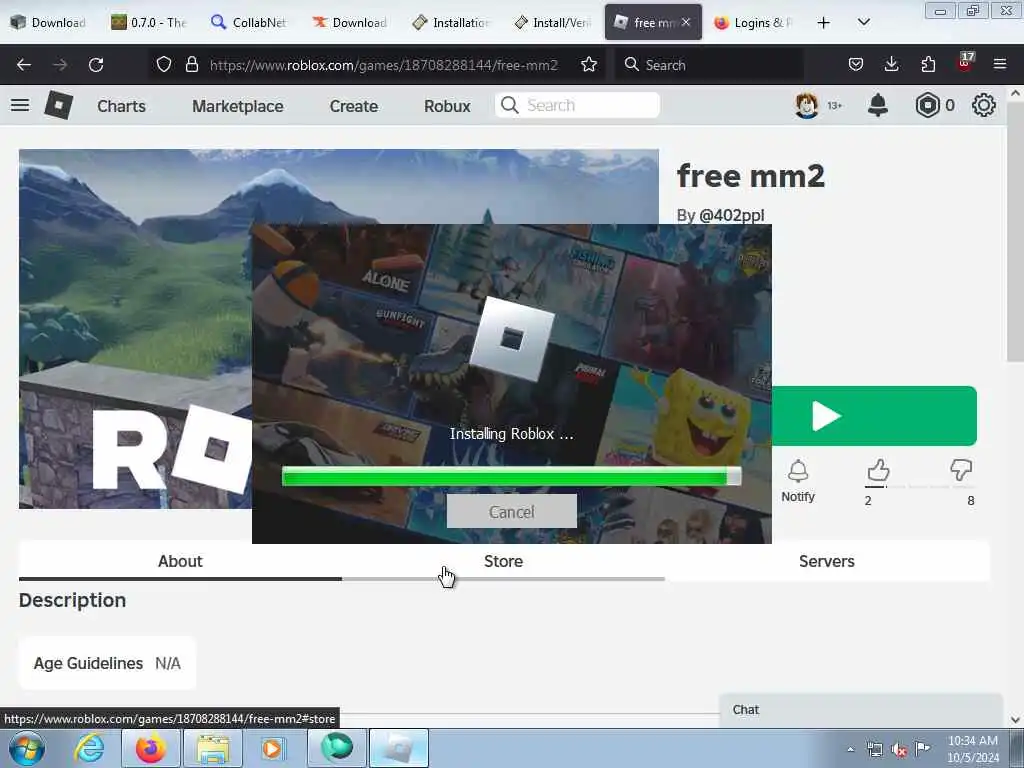The height and width of the screenshot is (768, 1024).
Task: Bookmark this page with the star icon
Action: pos(588,64)
